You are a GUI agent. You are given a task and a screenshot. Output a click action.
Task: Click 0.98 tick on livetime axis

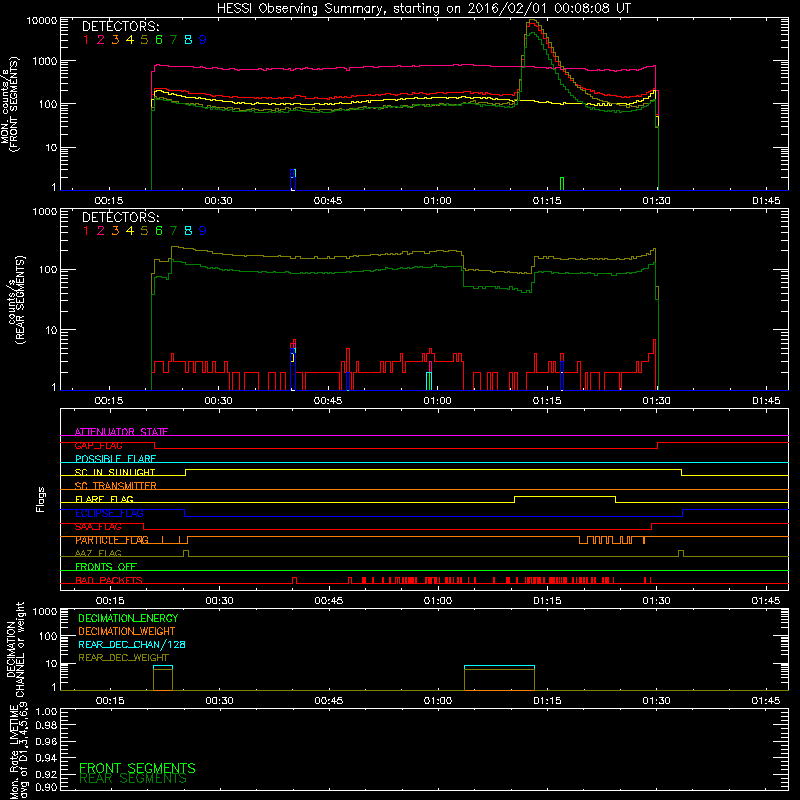(46, 725)
